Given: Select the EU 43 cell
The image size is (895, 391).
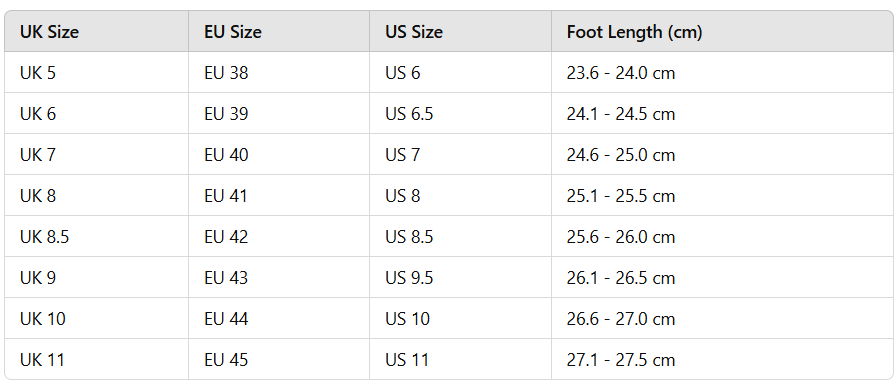Looking at the screenshot, I should 279,277.
